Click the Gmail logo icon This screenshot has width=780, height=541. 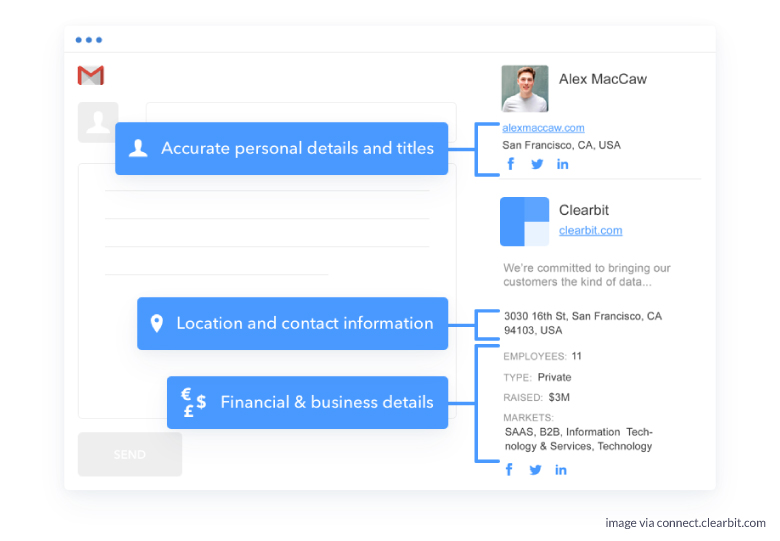tap(91, 75)
